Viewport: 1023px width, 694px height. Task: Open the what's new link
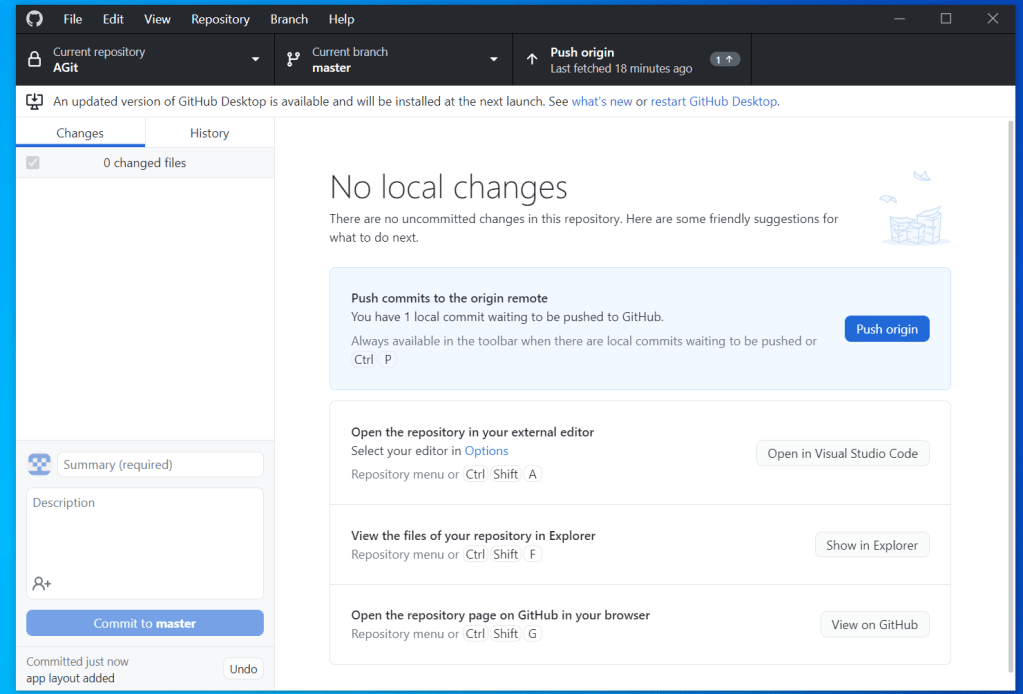(x=601, y=101)
